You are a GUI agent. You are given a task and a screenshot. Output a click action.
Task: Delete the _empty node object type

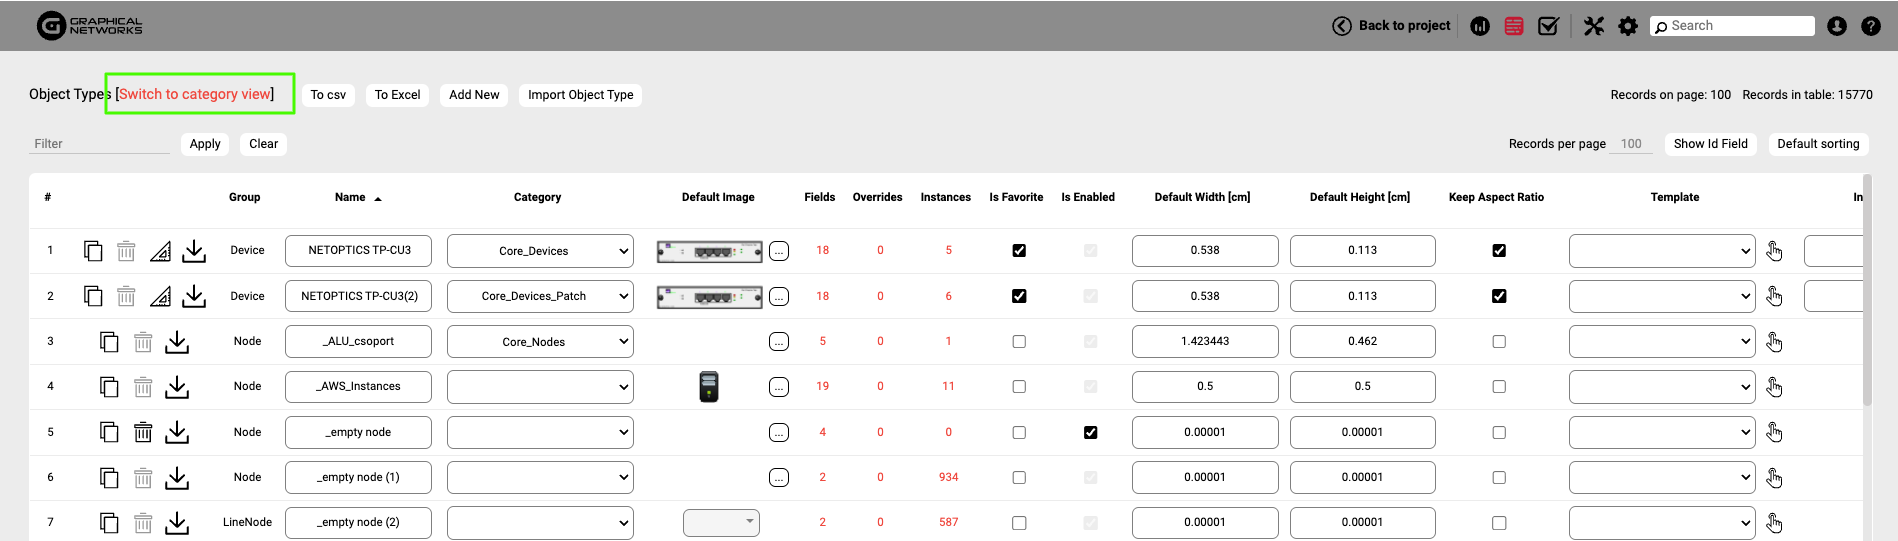(x=143, y=432)
